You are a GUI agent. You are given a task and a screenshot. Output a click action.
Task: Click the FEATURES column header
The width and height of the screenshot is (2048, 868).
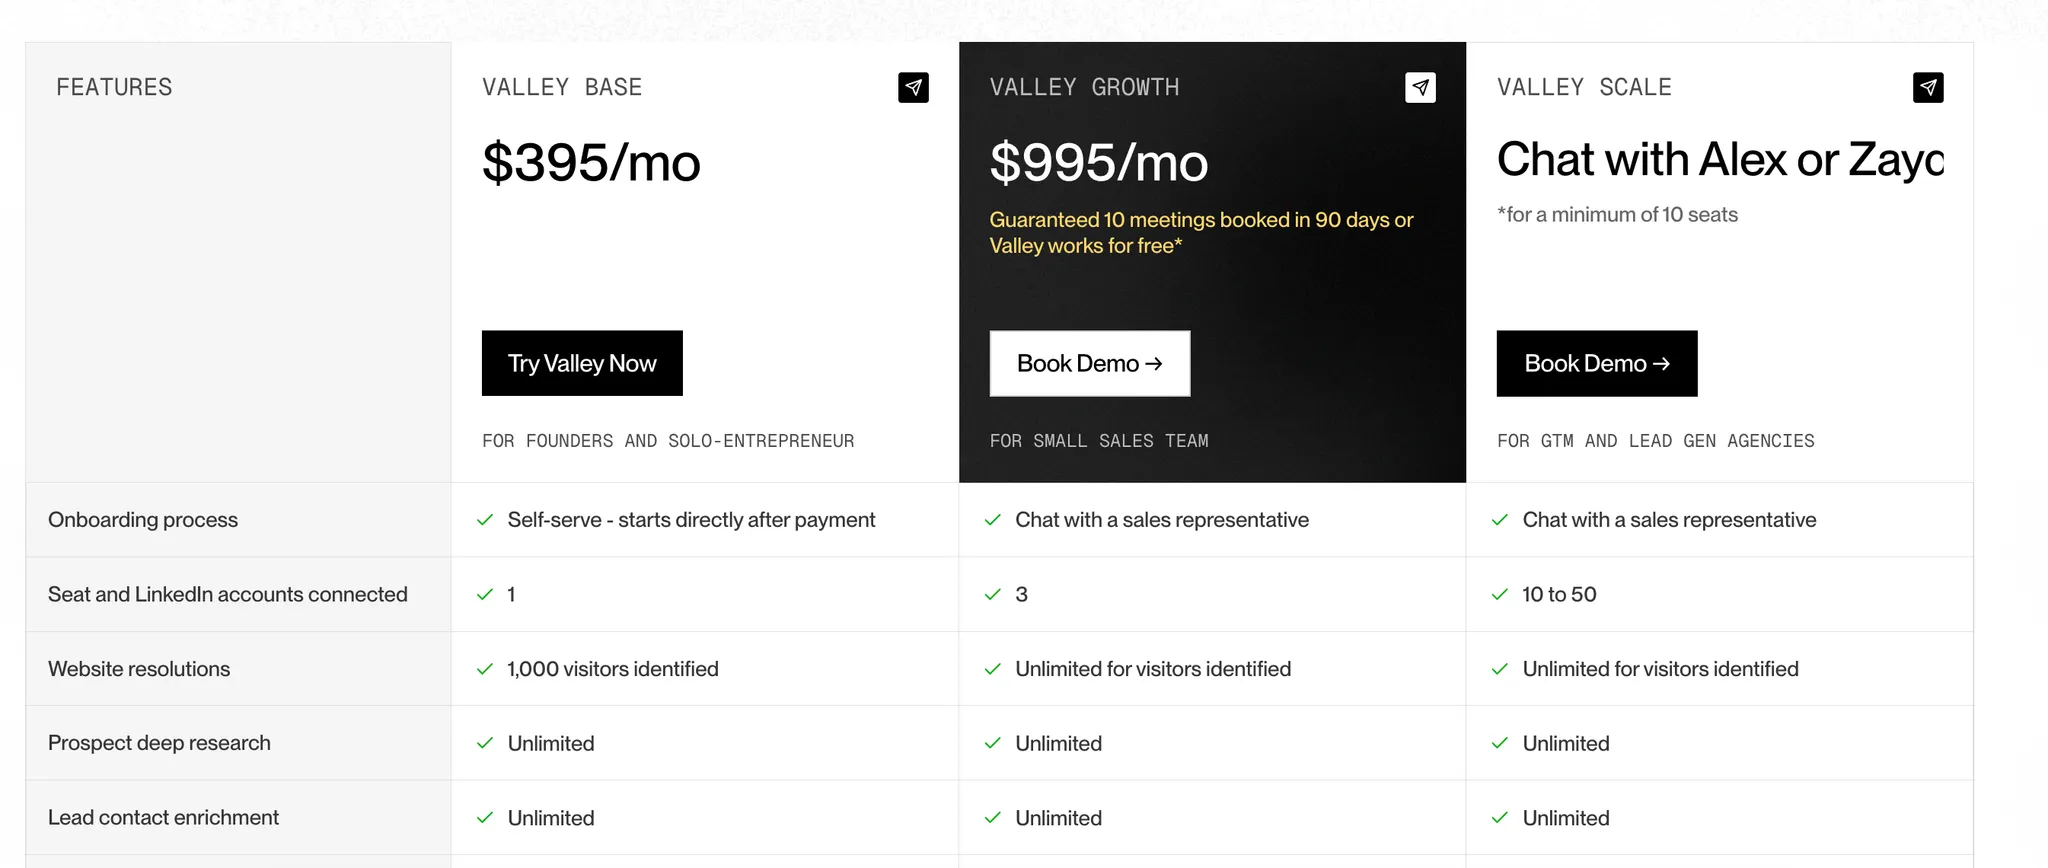pos(114,88)
